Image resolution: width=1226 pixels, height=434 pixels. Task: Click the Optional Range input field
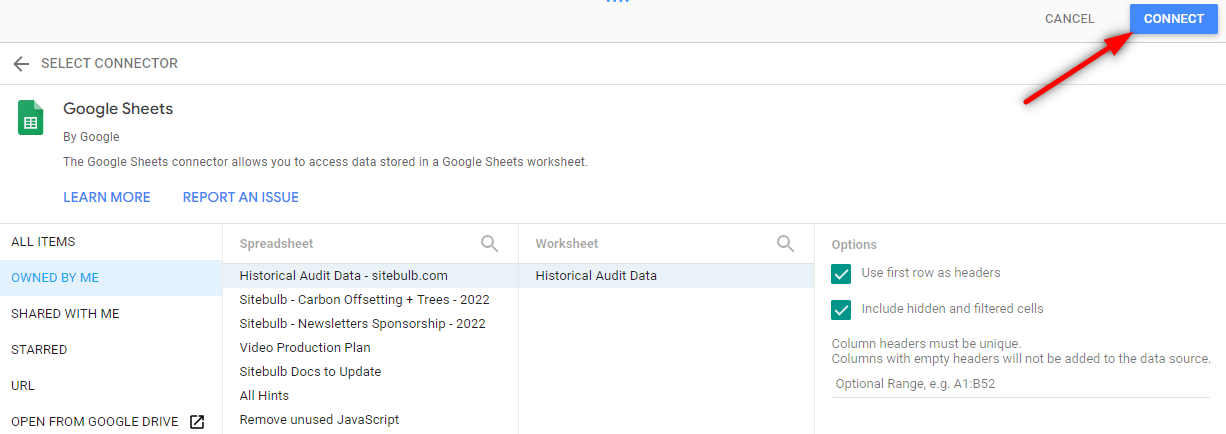1021,384
